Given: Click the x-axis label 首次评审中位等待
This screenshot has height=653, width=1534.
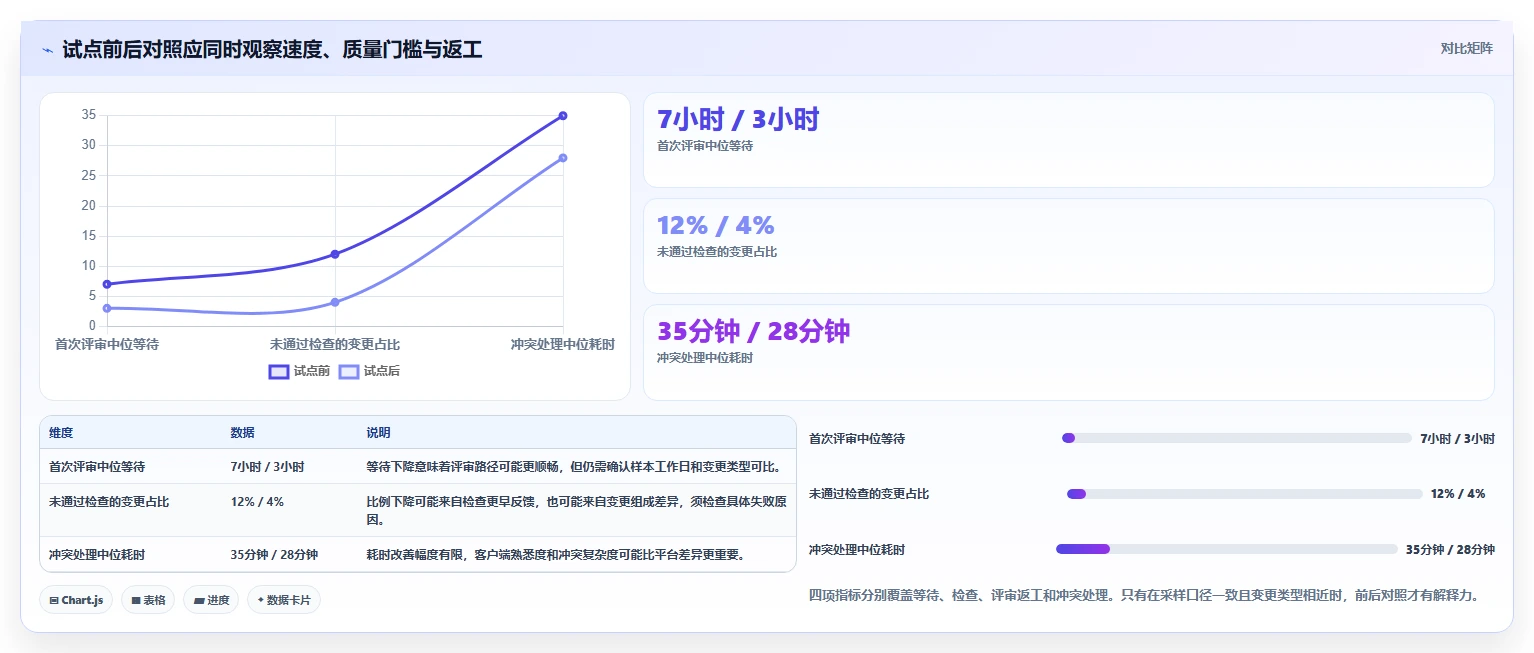Looking at the screenshot, I should point(107,344).
